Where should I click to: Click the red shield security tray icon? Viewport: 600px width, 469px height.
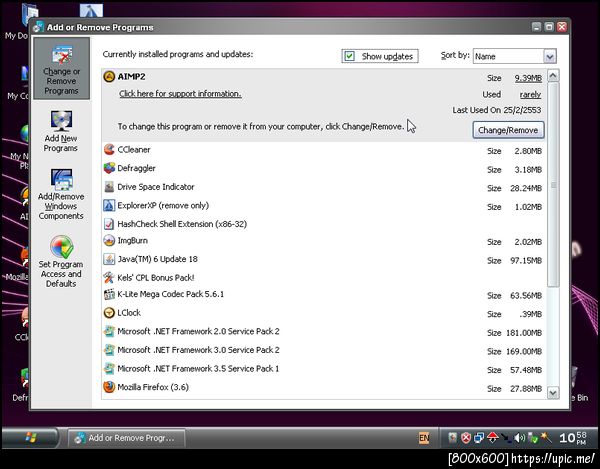pos(466,438)
